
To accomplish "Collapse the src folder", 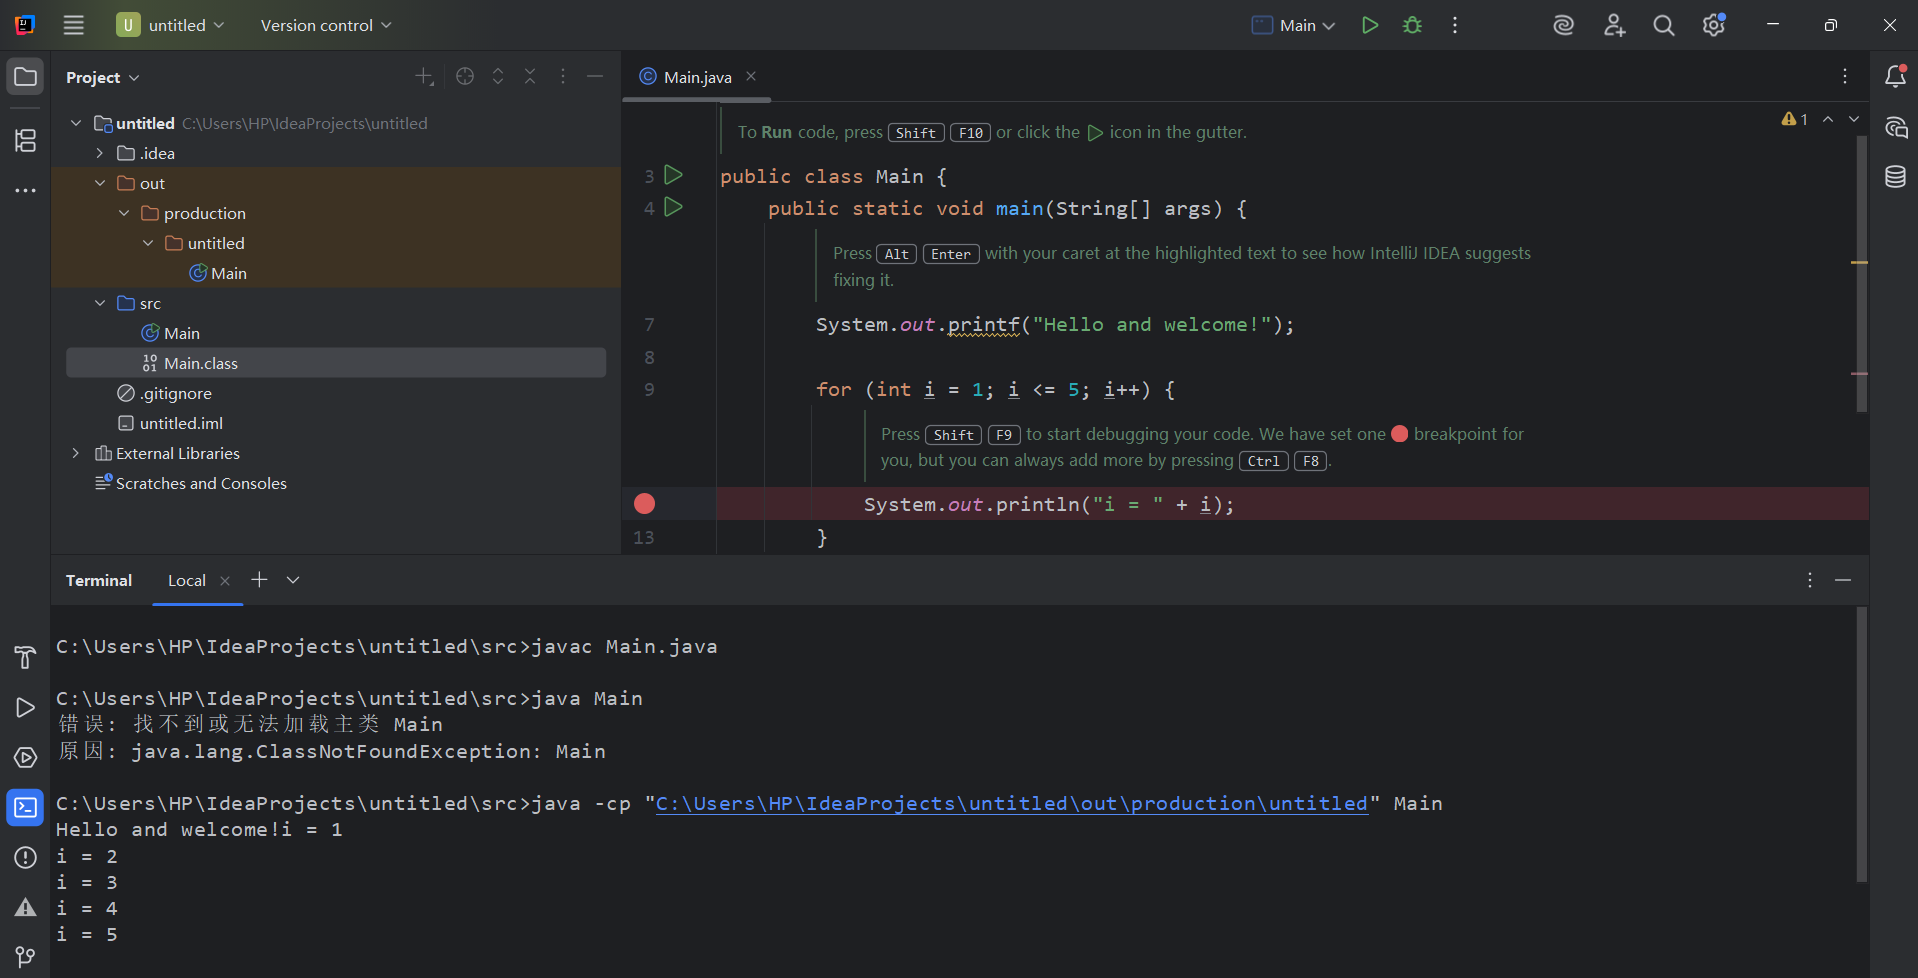I will (x=100, y=303).
